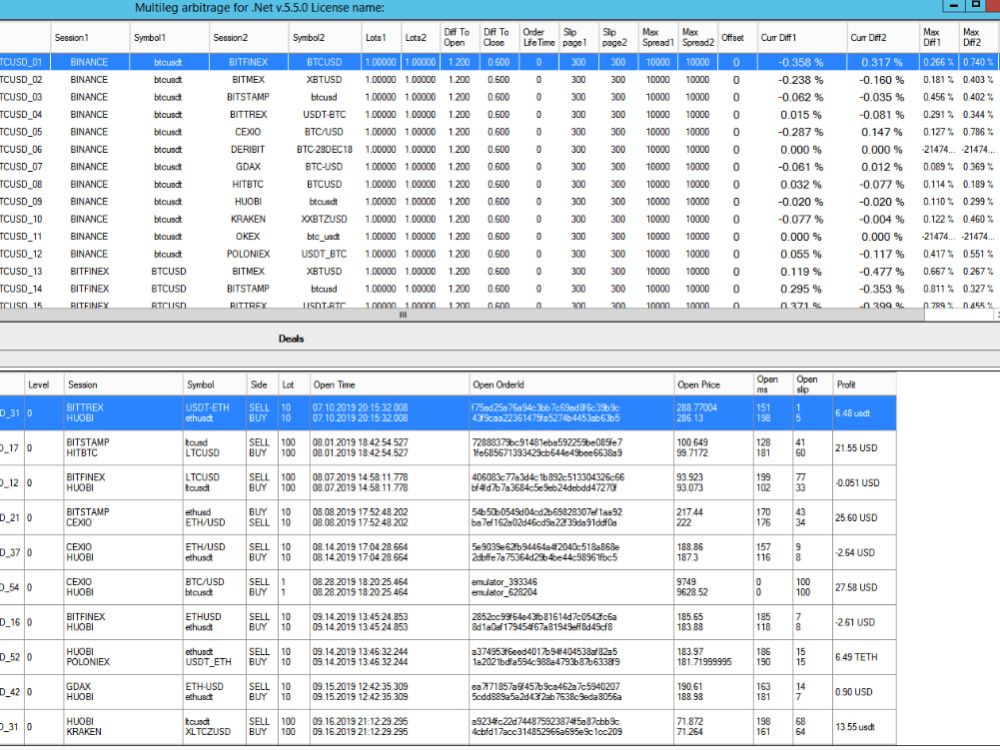Image resolution: width=1000 pixels, height=750 pixels.
Task: Click HITBTC in the TCUSD_08 row
Action: pyautogui.click(x=249, y=184)
